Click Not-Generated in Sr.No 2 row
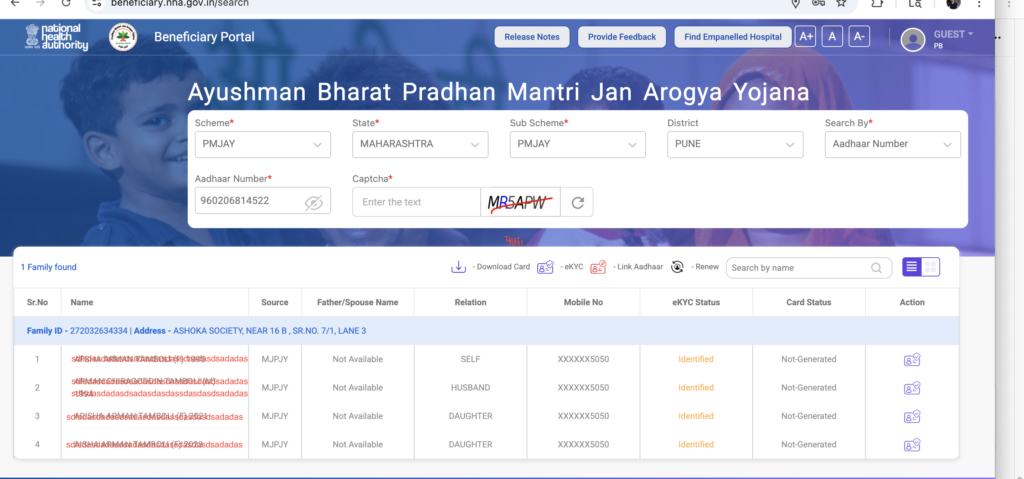 click(808, 388)
